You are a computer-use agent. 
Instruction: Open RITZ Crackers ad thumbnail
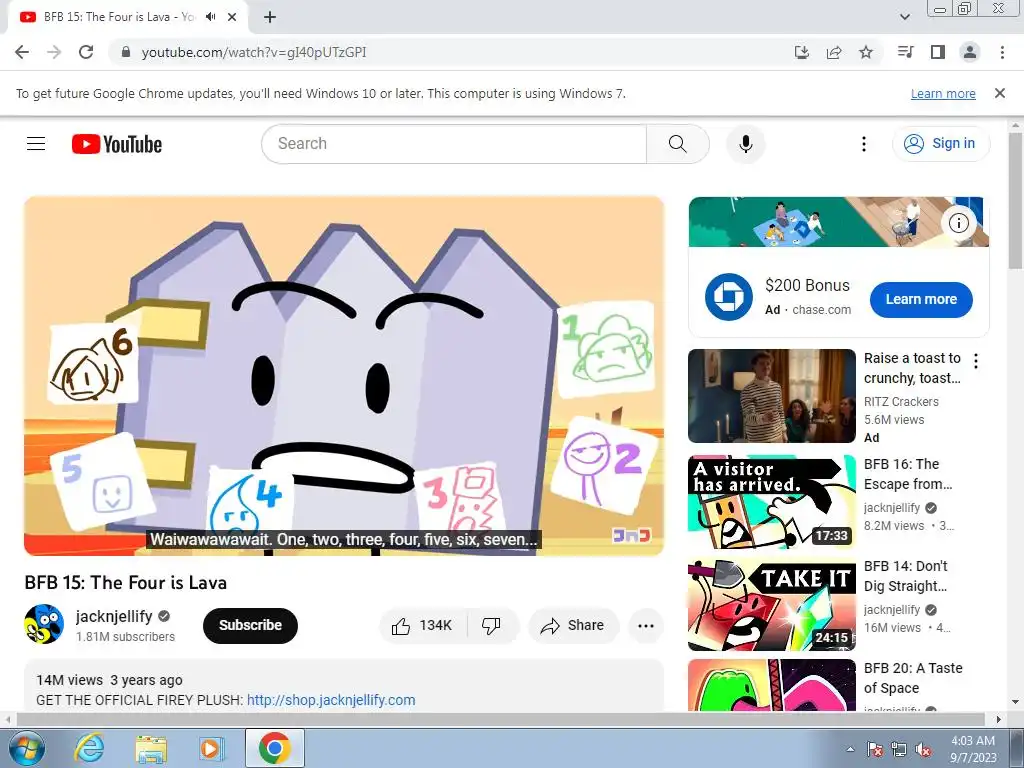771,396
